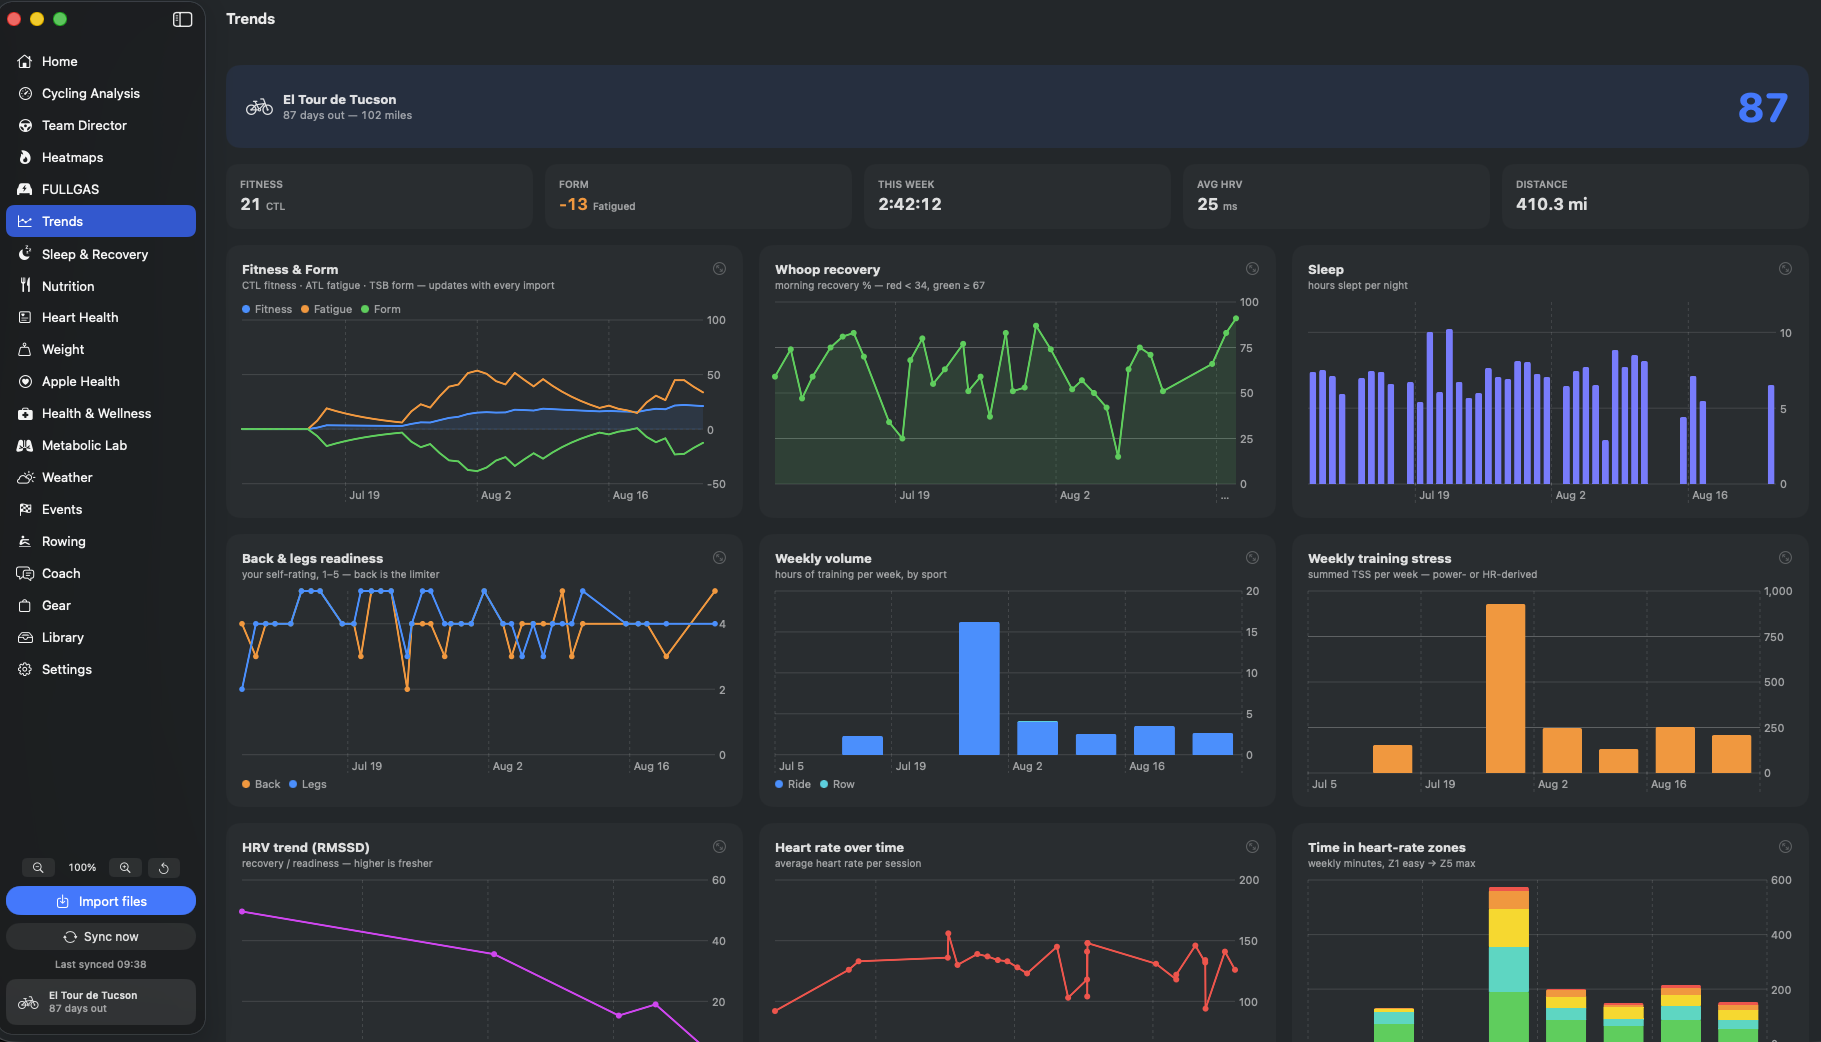
Task: Navigate to the Coach page
Action: point(101,573)
